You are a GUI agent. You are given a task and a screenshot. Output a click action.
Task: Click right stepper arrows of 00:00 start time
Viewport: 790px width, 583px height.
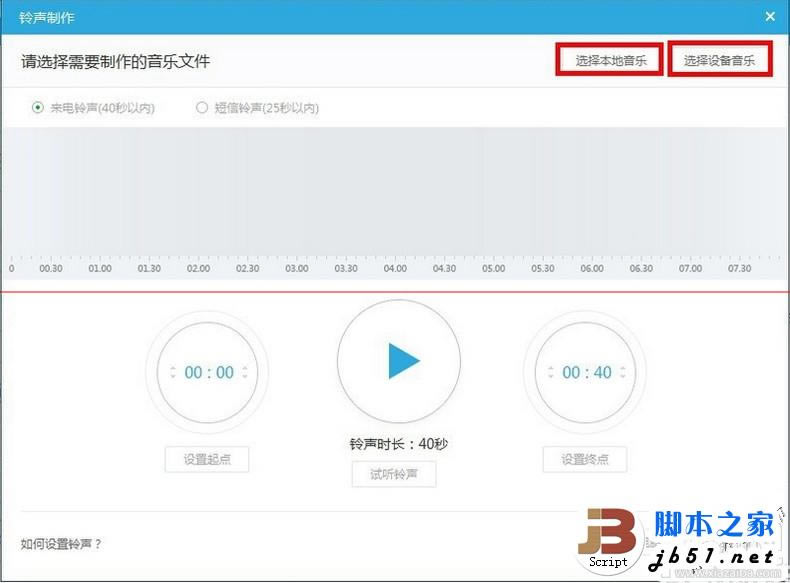click(245, 372)
